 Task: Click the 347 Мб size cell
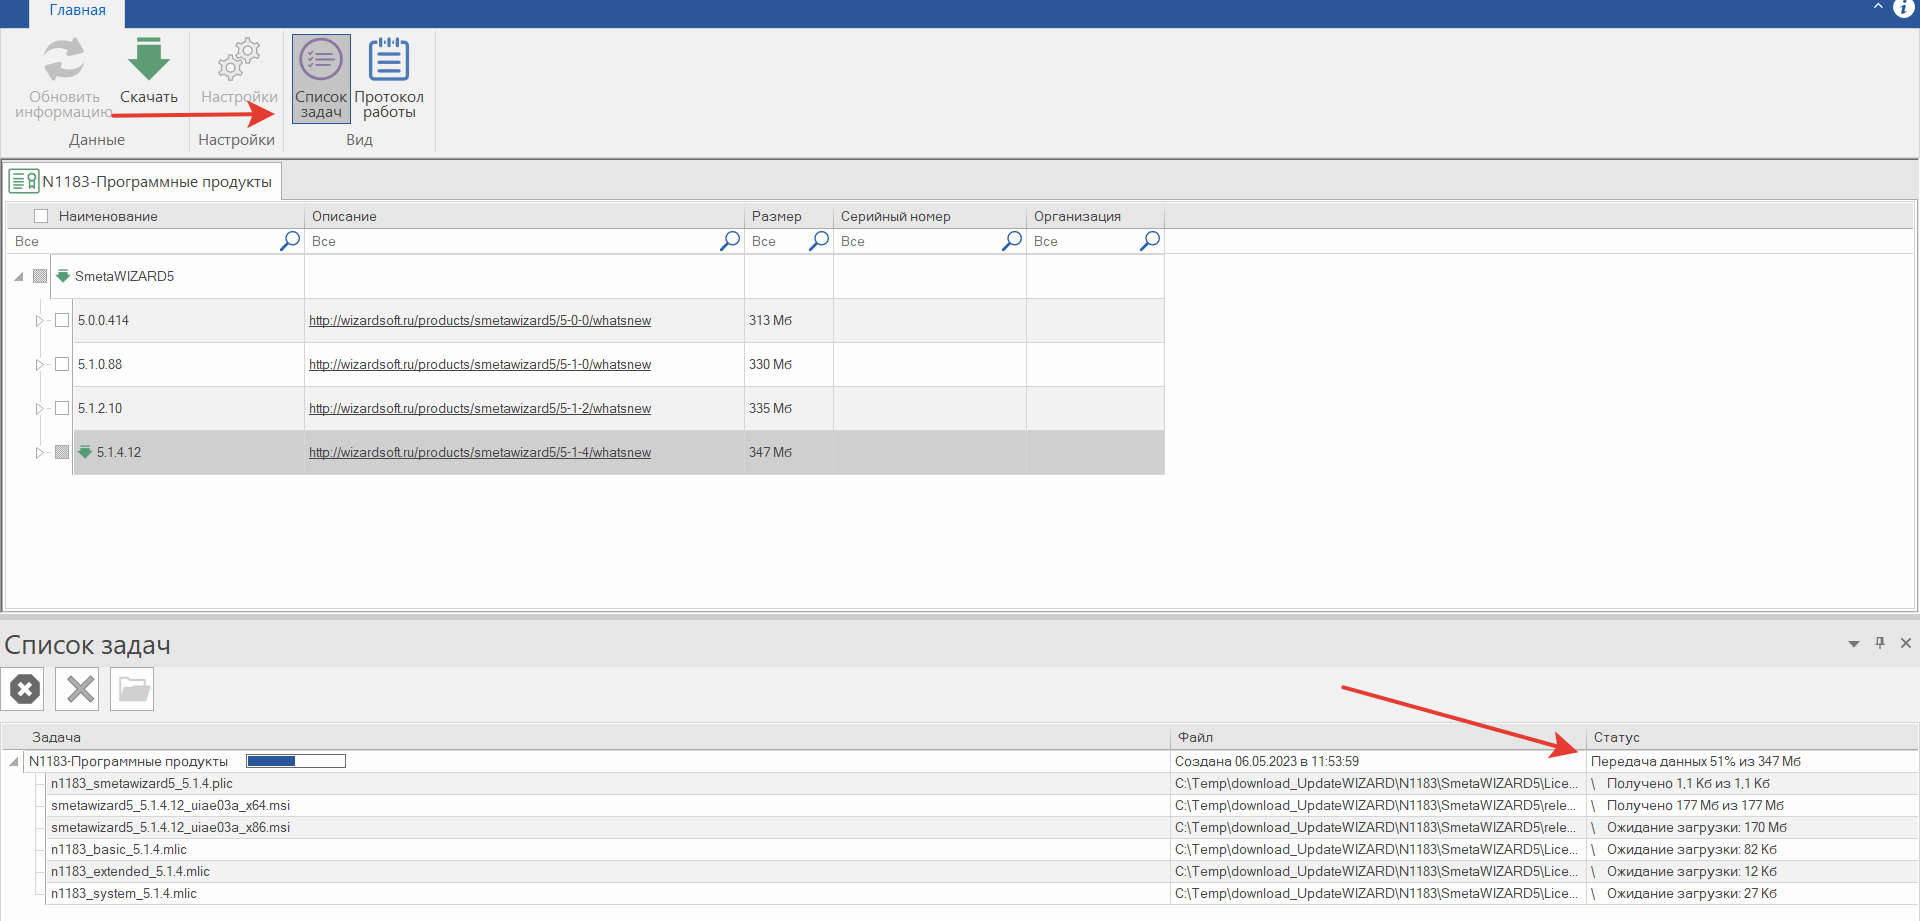(789, 452)
